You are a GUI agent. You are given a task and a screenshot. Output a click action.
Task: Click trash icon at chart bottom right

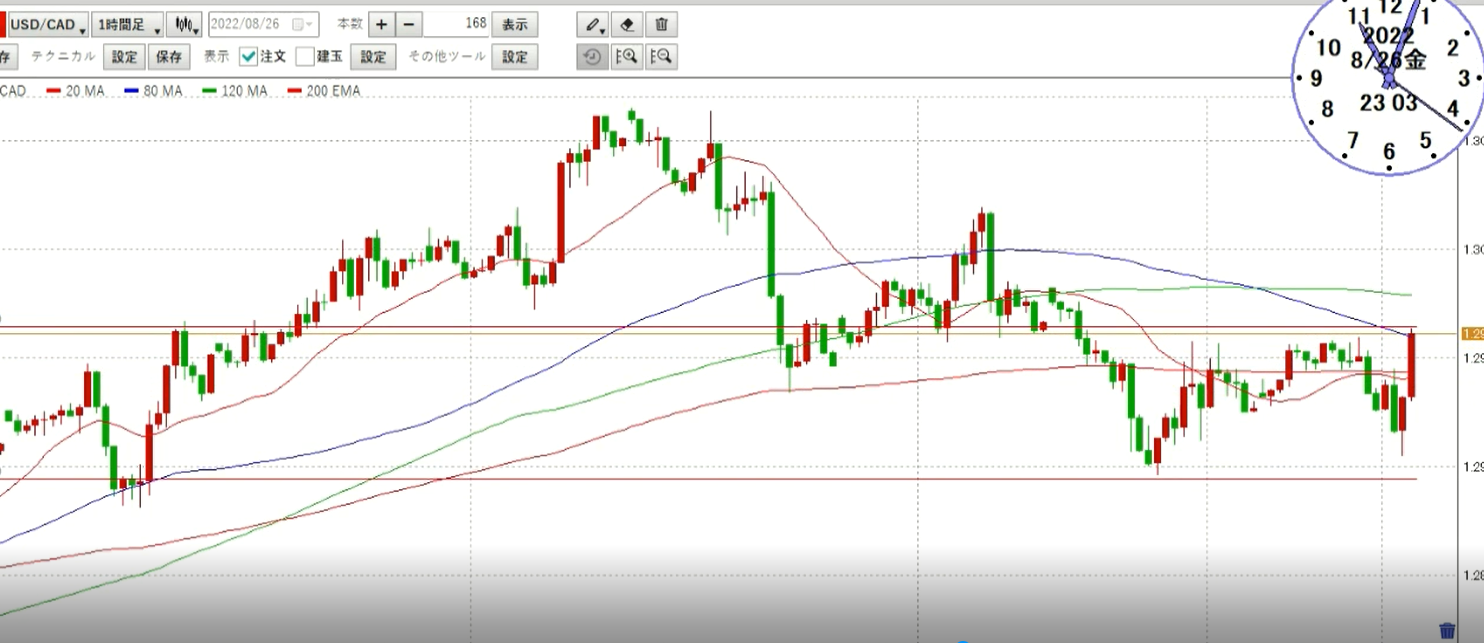pos(1447,630)
